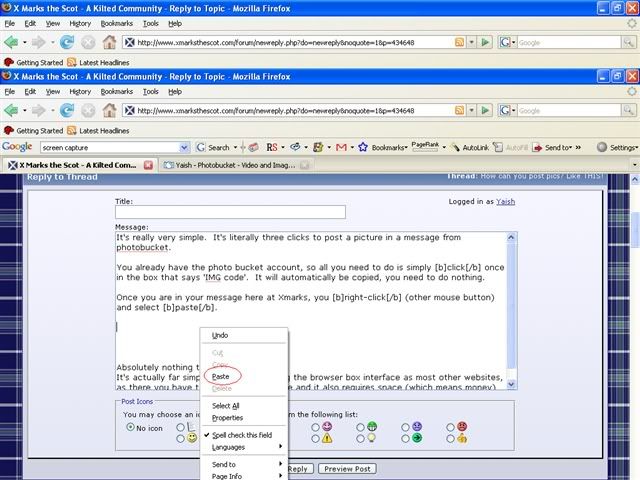Click into the Title input field
Screen dimensions: 640x480
(230, 212)
